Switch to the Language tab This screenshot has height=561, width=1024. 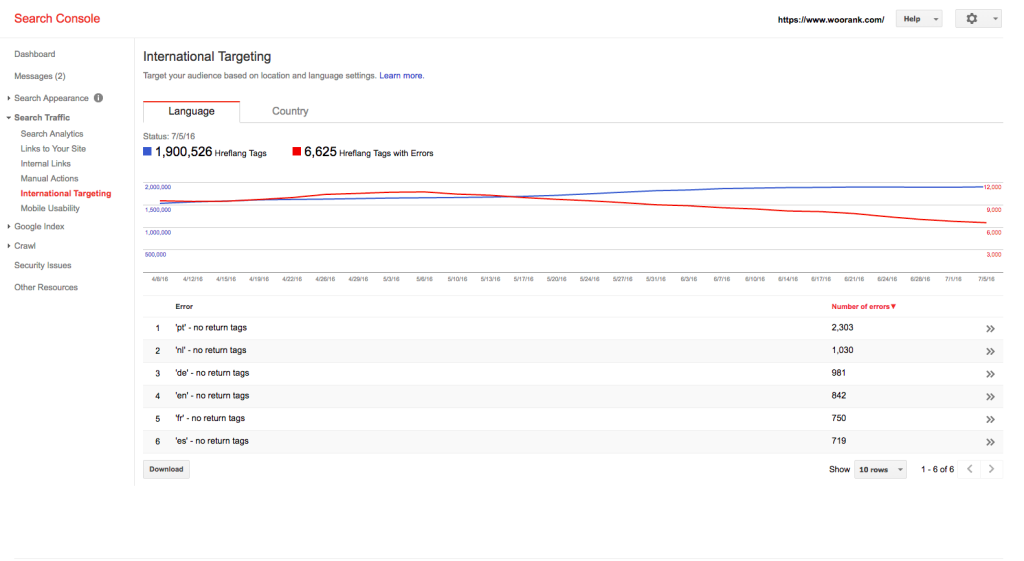pos(191,111)
